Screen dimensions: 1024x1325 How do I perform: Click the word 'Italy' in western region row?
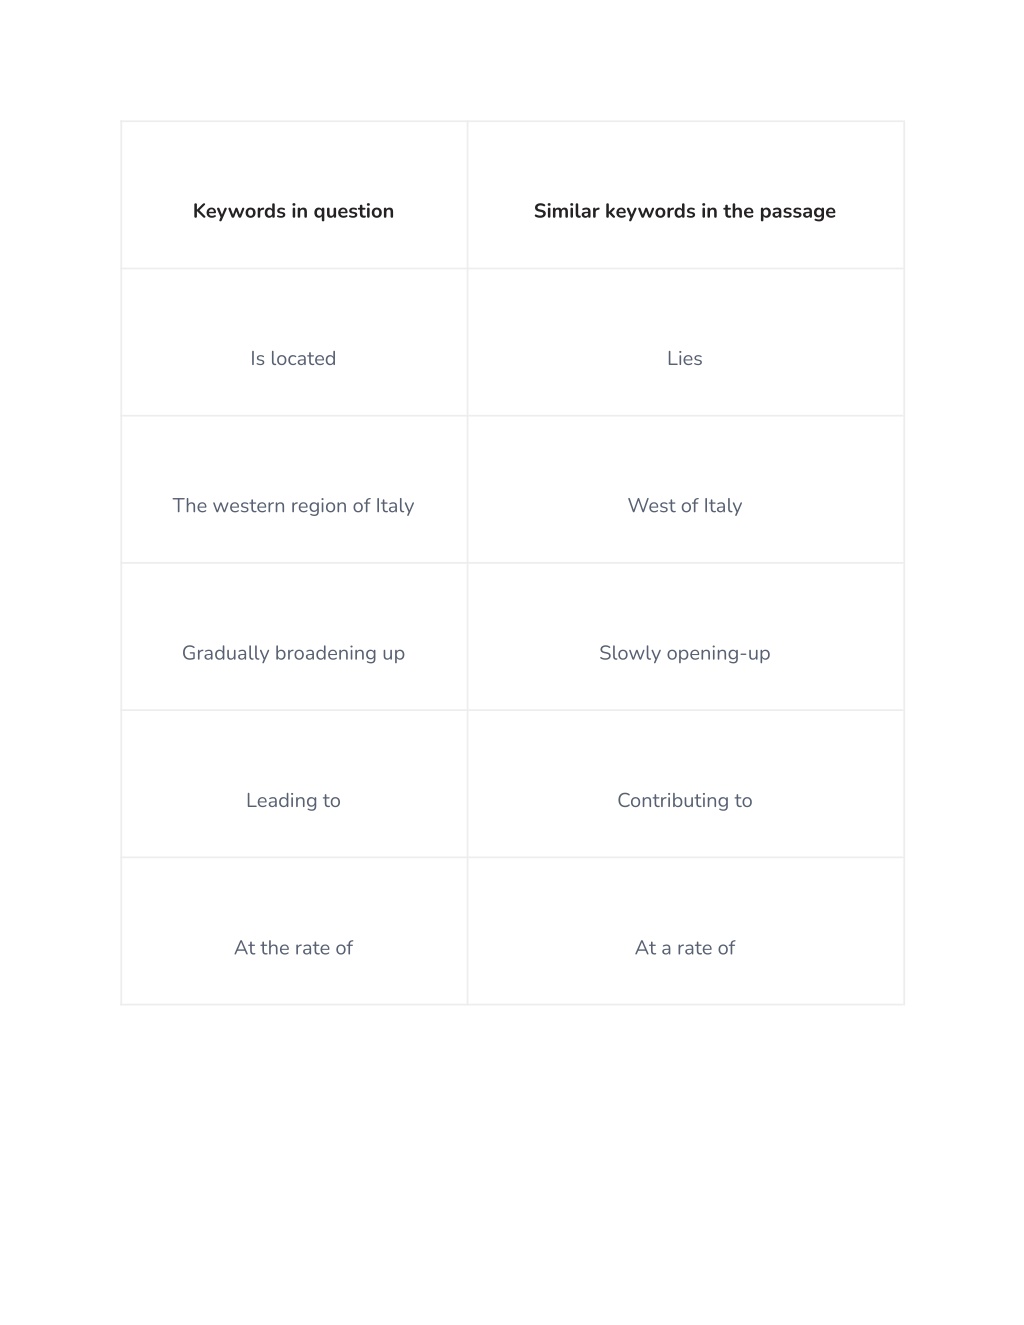point(395,506)
